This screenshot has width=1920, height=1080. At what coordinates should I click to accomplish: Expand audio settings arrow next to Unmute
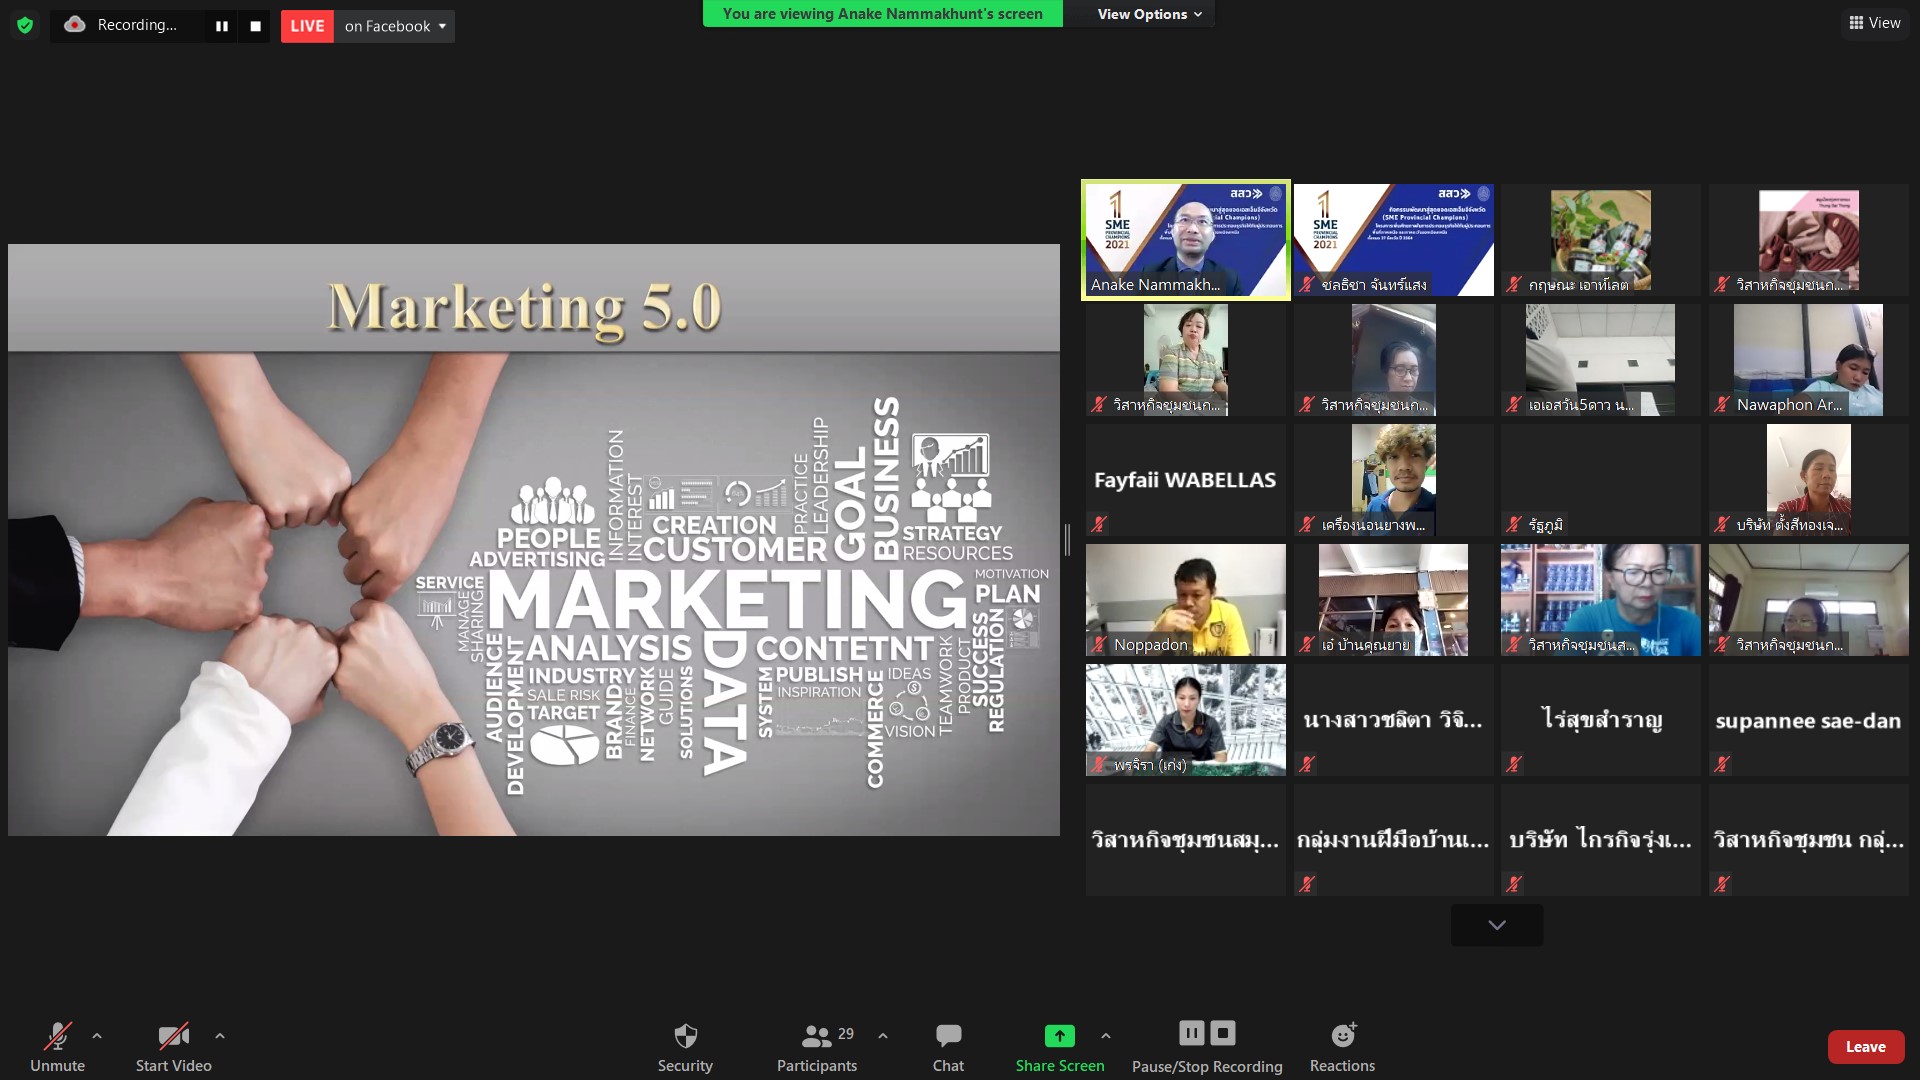pos(97,1036)
